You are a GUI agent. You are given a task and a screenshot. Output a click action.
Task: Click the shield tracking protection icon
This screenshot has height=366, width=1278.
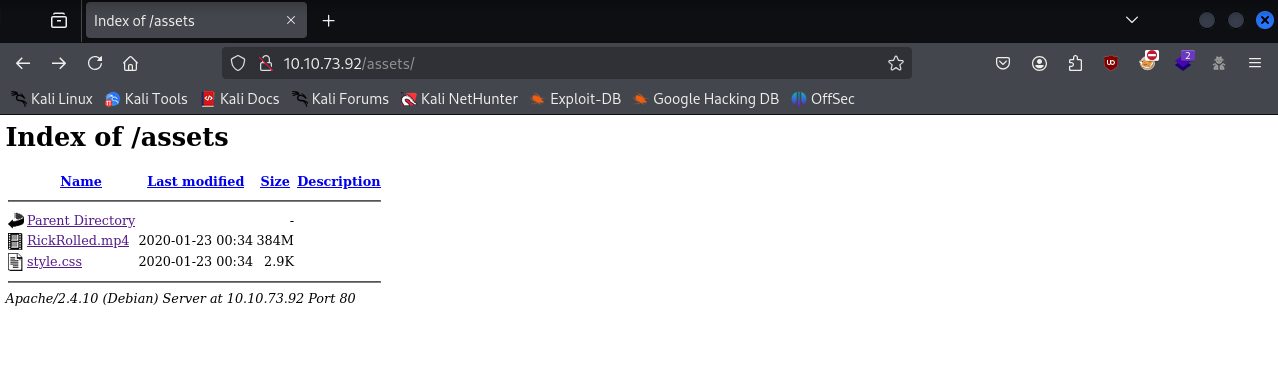pyautogui.click(x=238, y=63)
